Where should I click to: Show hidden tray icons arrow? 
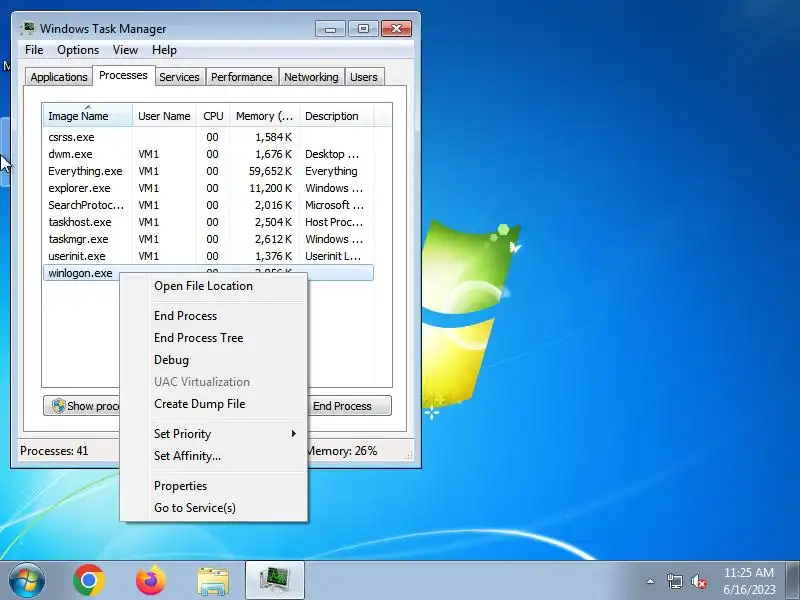[651, 581]
